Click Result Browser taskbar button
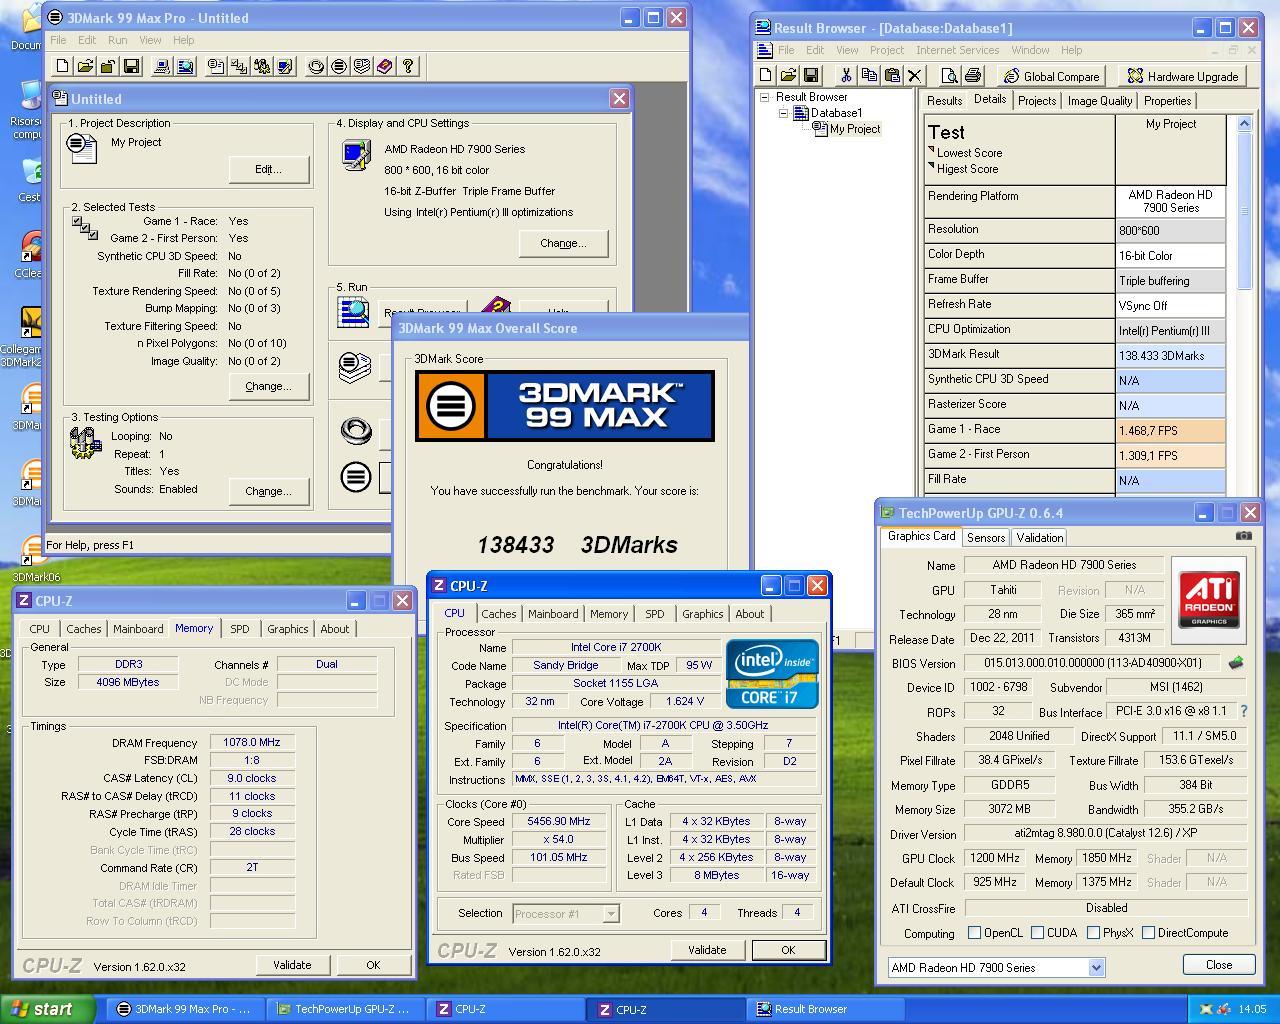 pyautogui.click(x=824, y=1009)
